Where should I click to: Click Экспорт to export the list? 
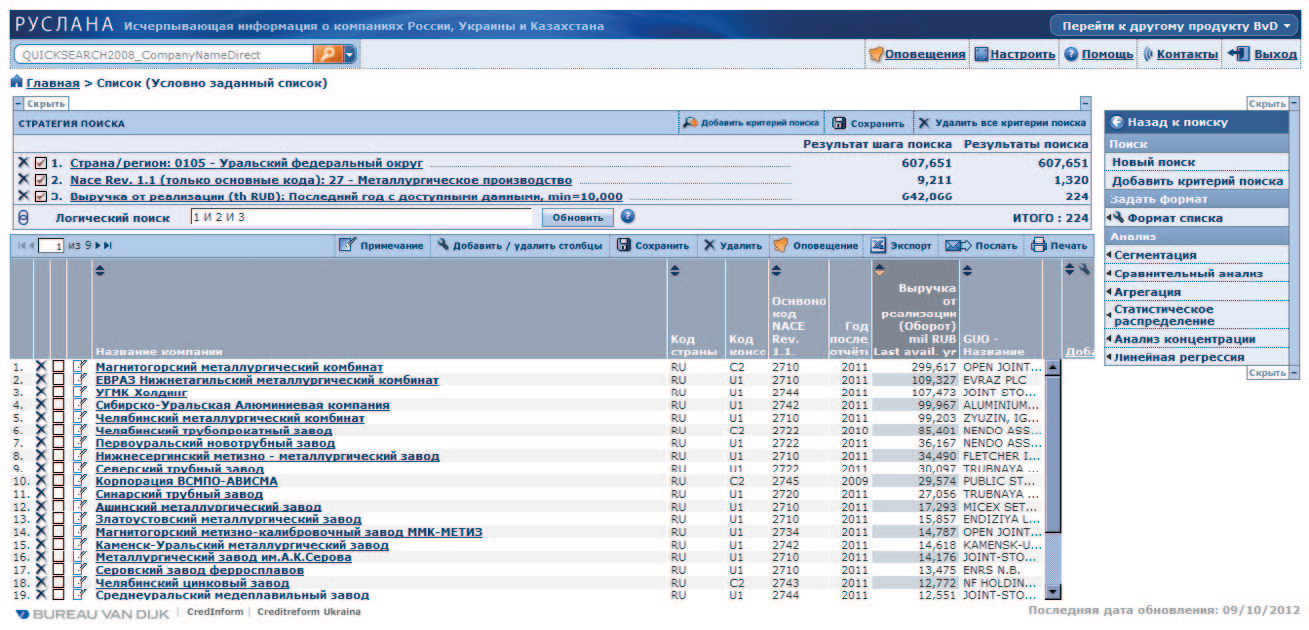[x=901, y=245]
